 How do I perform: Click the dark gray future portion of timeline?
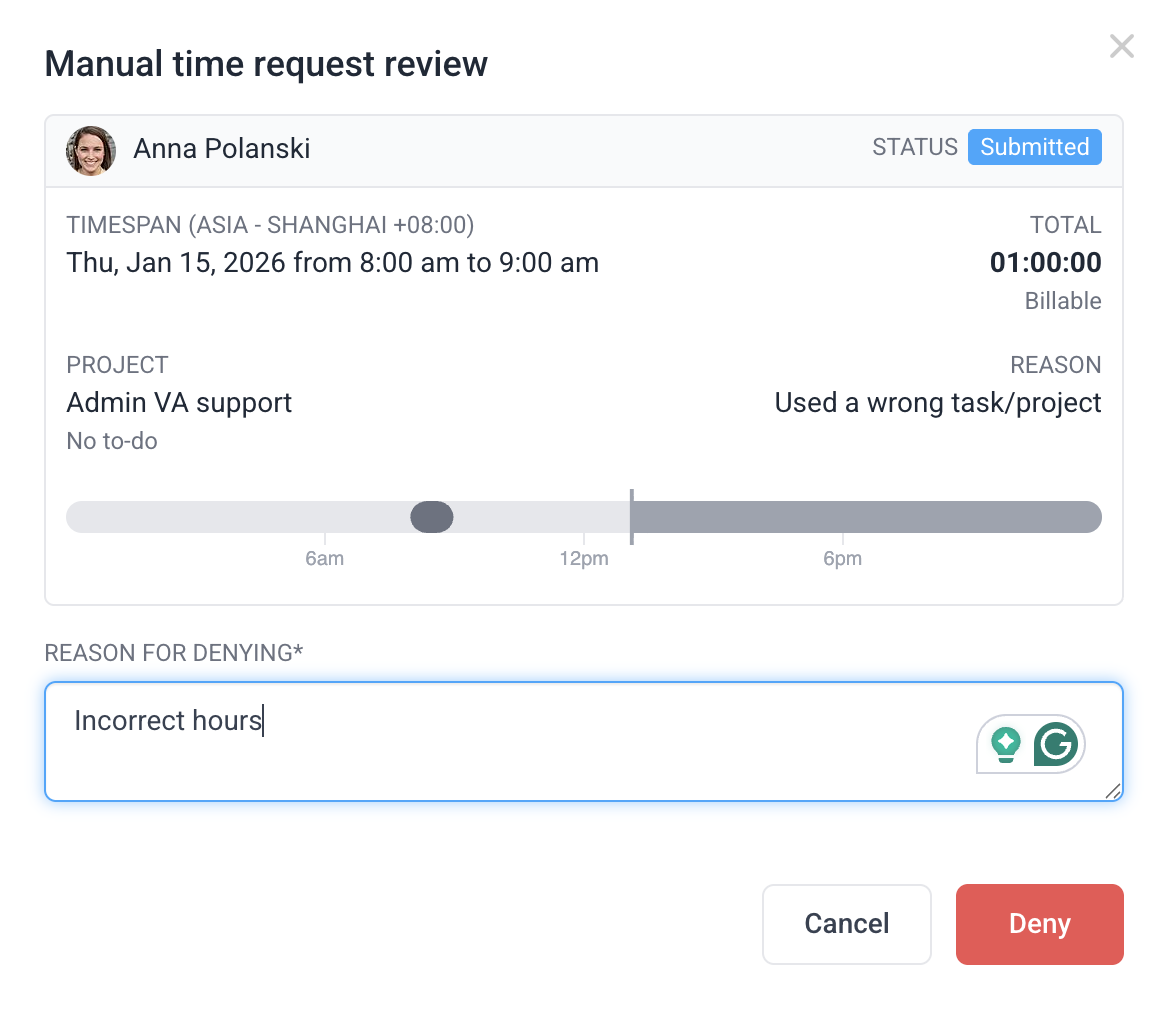click(865, 517)
